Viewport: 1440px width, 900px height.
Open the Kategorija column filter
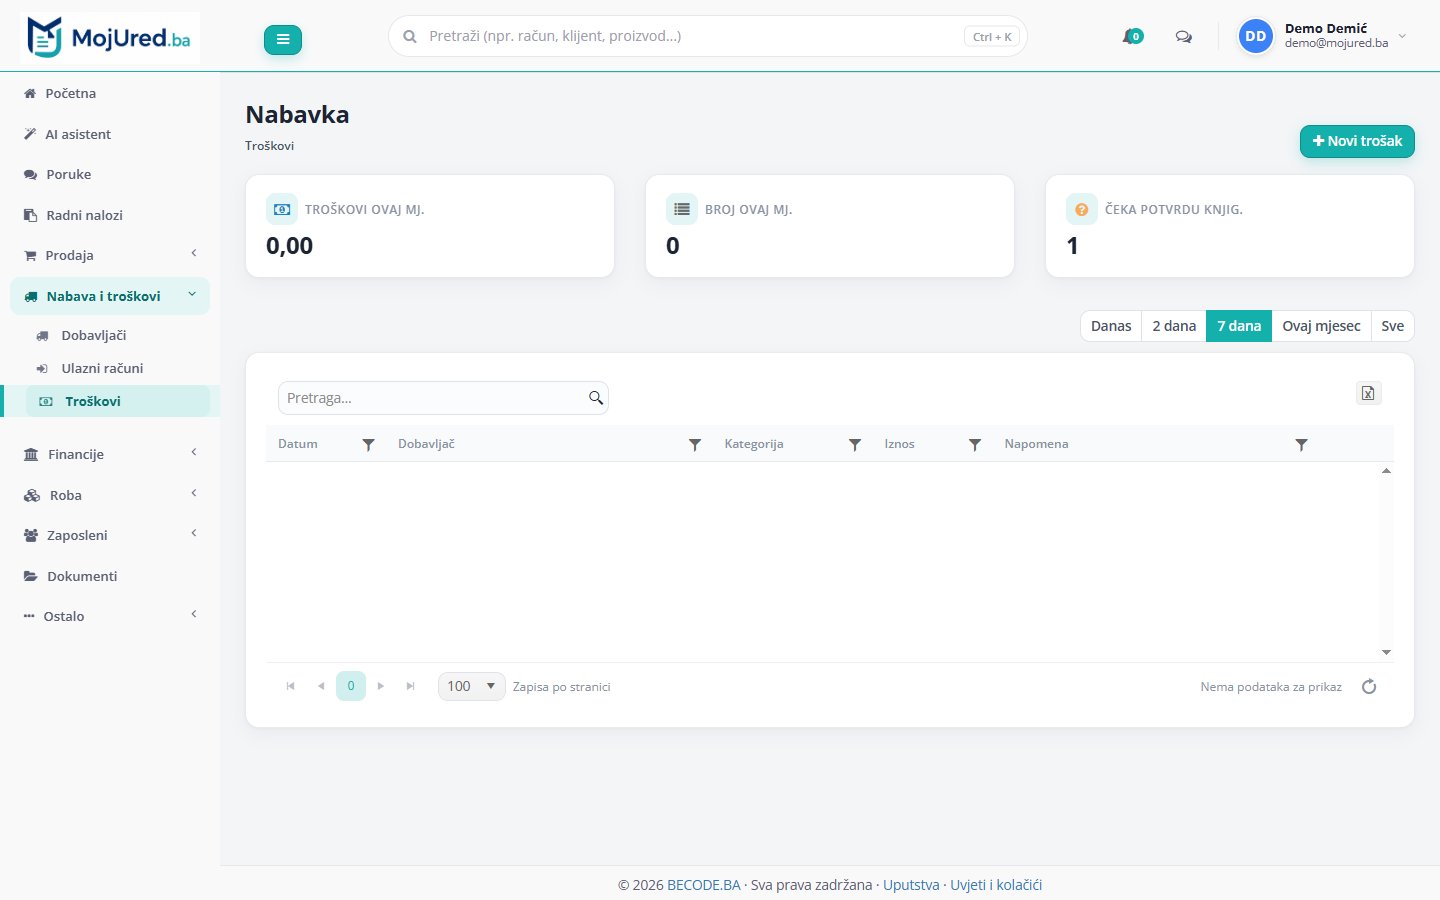coord(855,444)
